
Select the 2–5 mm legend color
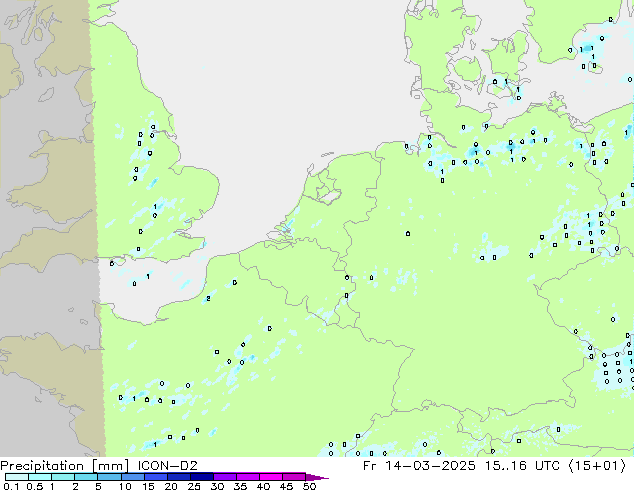click(86, 477)
